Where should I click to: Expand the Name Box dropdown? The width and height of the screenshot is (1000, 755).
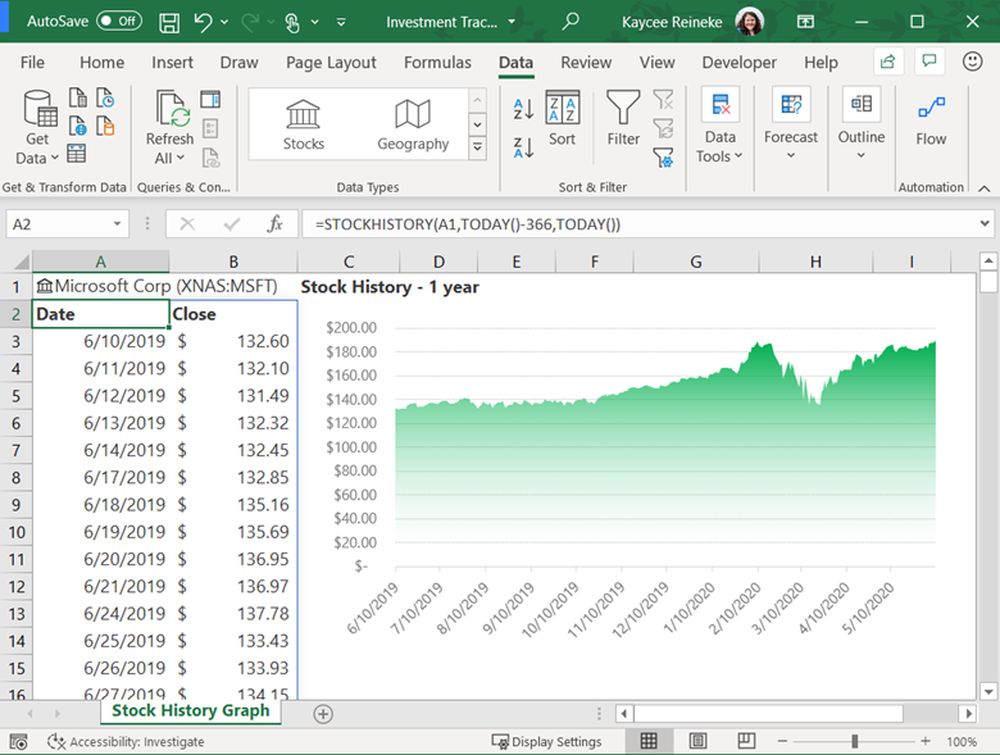[x=118, y=225]
